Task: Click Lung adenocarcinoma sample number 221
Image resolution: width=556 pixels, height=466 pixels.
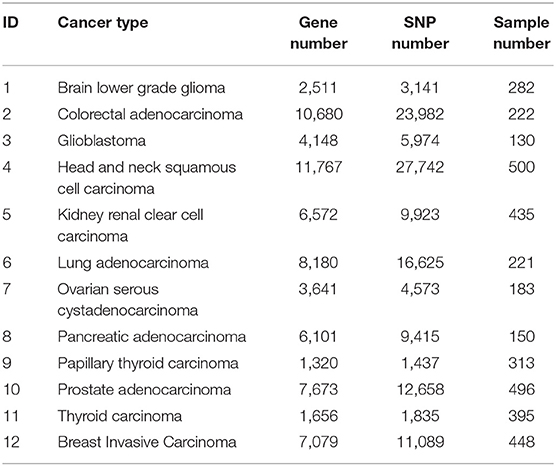Action: coord(521,263)
